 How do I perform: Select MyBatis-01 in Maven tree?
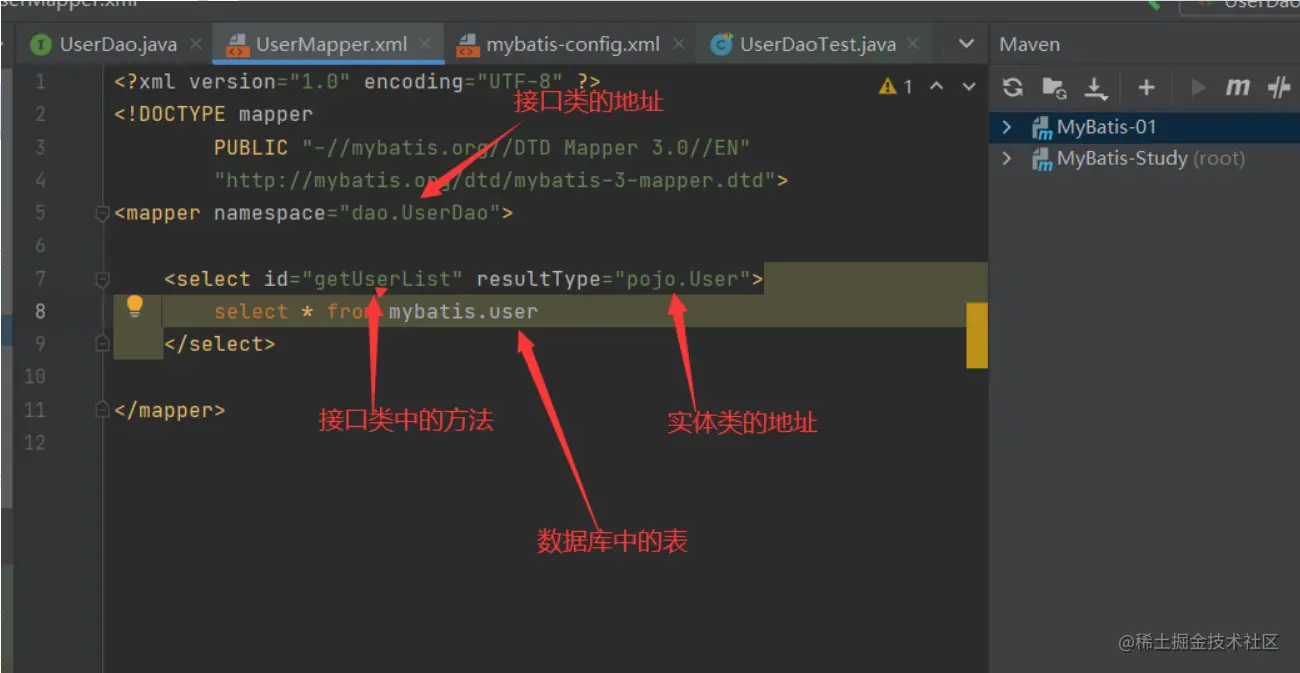coord(1106,128)
